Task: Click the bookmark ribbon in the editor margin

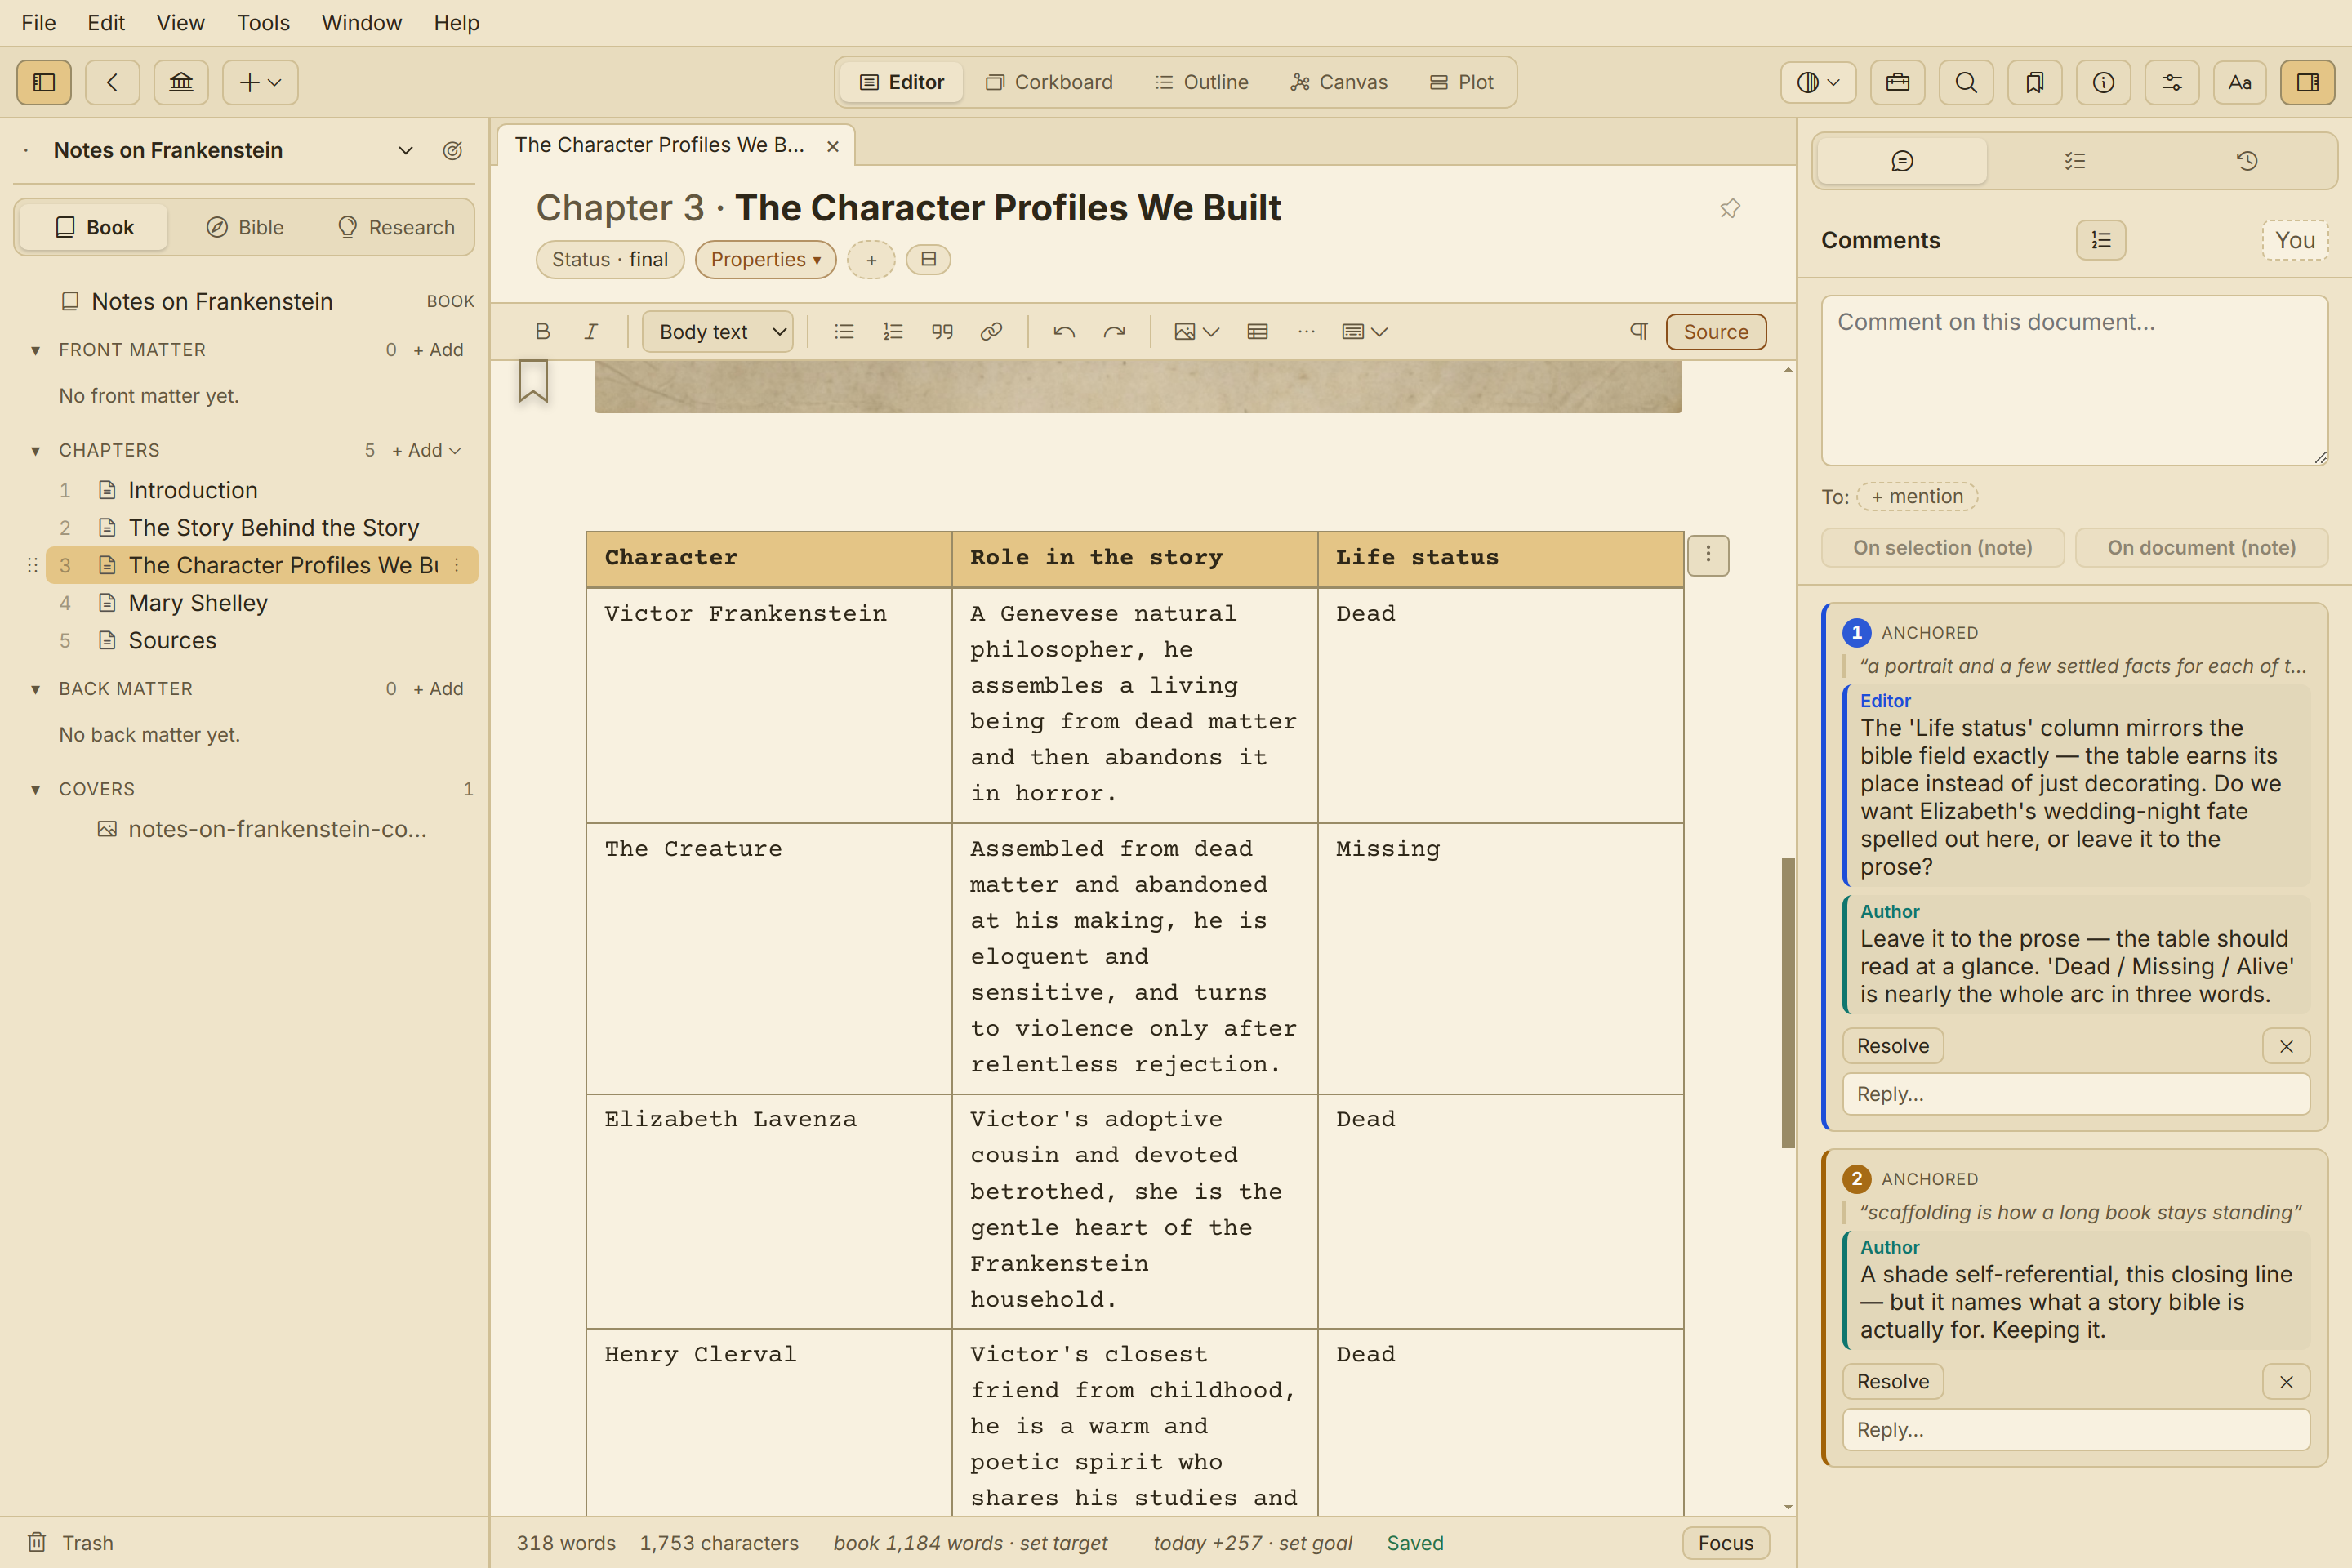Action: tap(533, 381)
